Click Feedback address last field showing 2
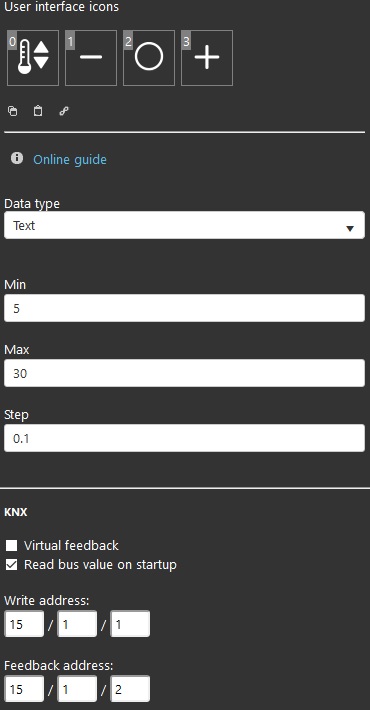The width and height of the screenshot is (370, 710). coord(130,689)
